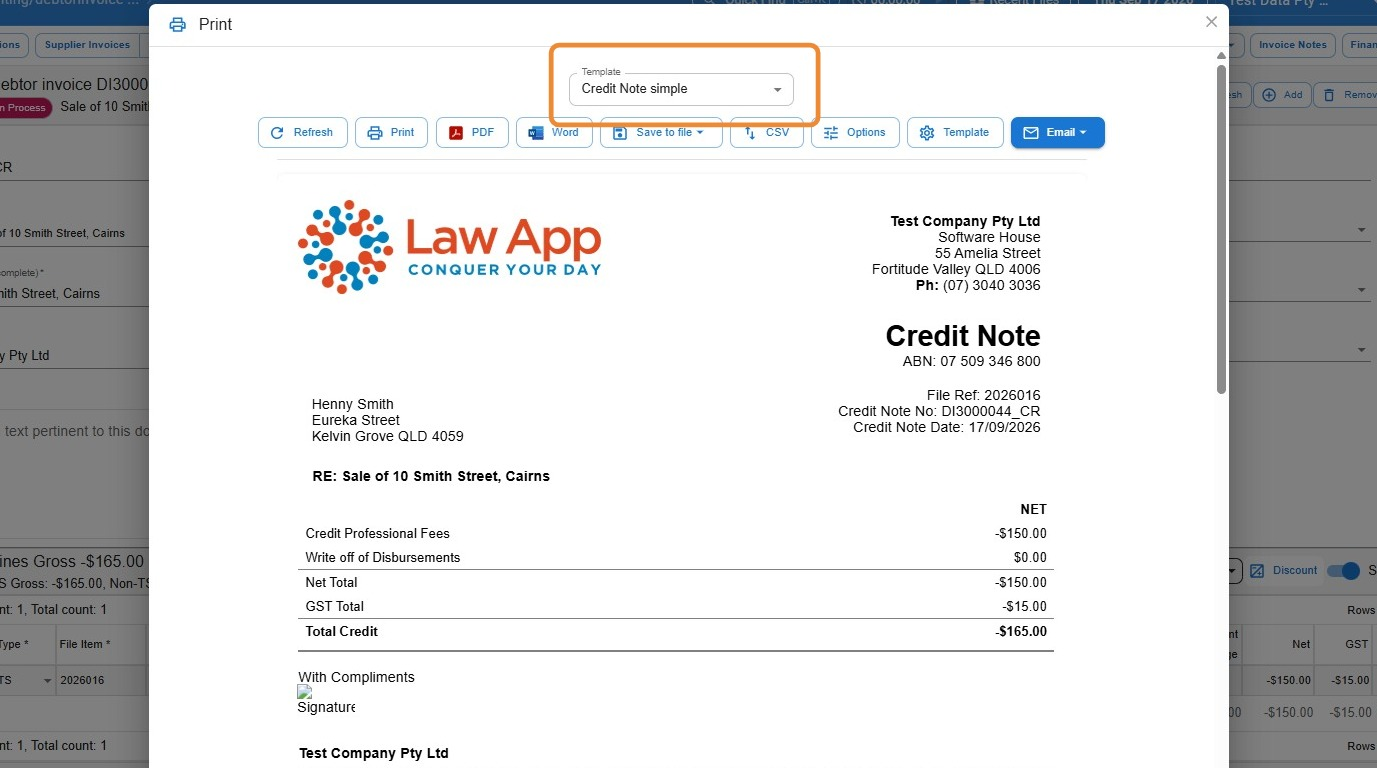The height and width of the screenshot is (768, 1377).
Task: Click the With Compliments text
Action: click(356, 677)
